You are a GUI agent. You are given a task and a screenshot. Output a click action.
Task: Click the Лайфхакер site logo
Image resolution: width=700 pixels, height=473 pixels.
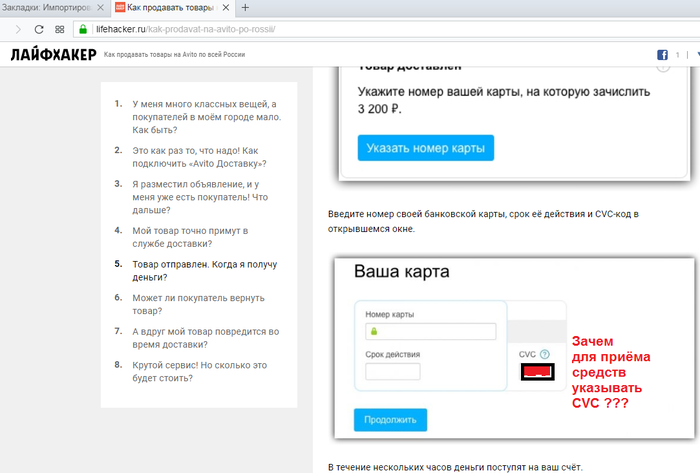point(53,55)
